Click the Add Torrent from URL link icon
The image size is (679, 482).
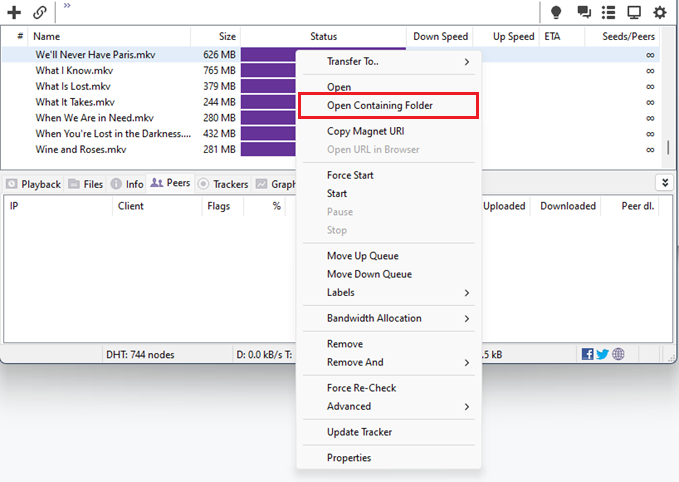[40, 12]
